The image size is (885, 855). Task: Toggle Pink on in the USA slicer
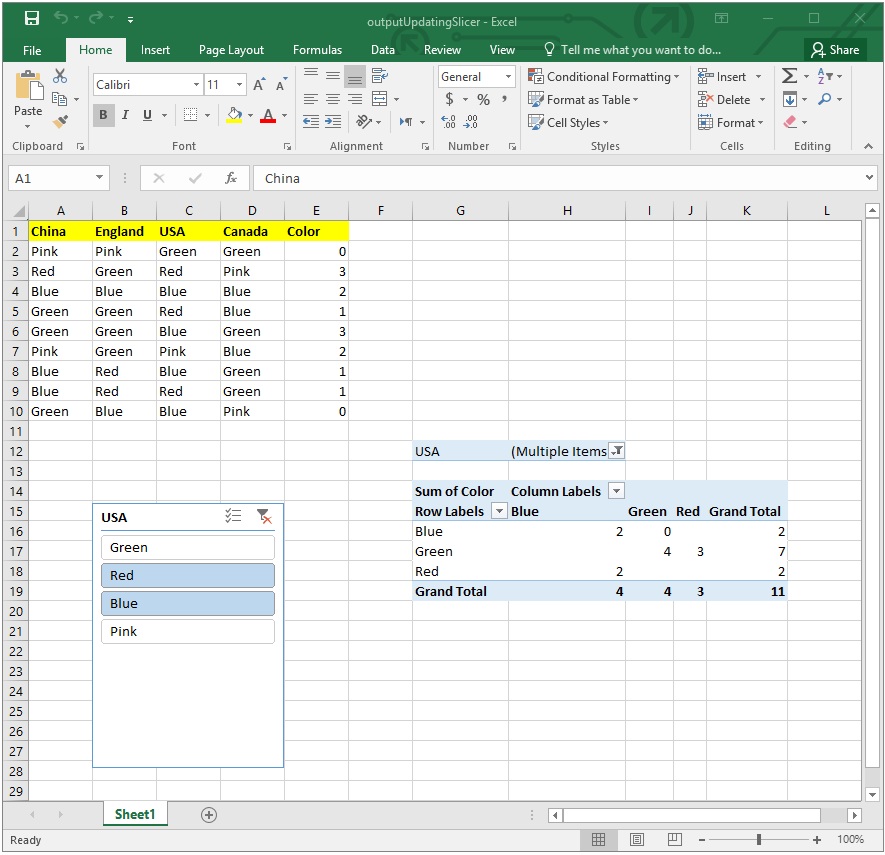[x=187, y=631]
